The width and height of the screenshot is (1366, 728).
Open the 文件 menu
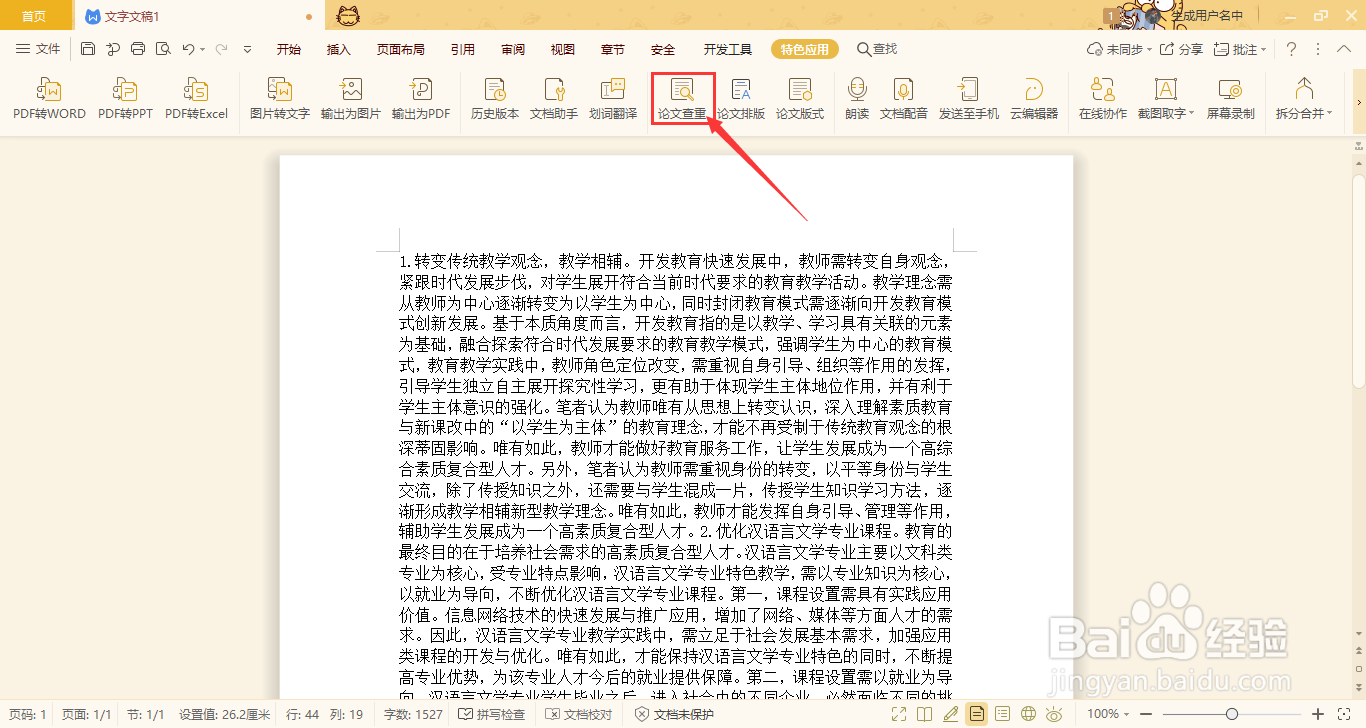(x=46, y=48)
